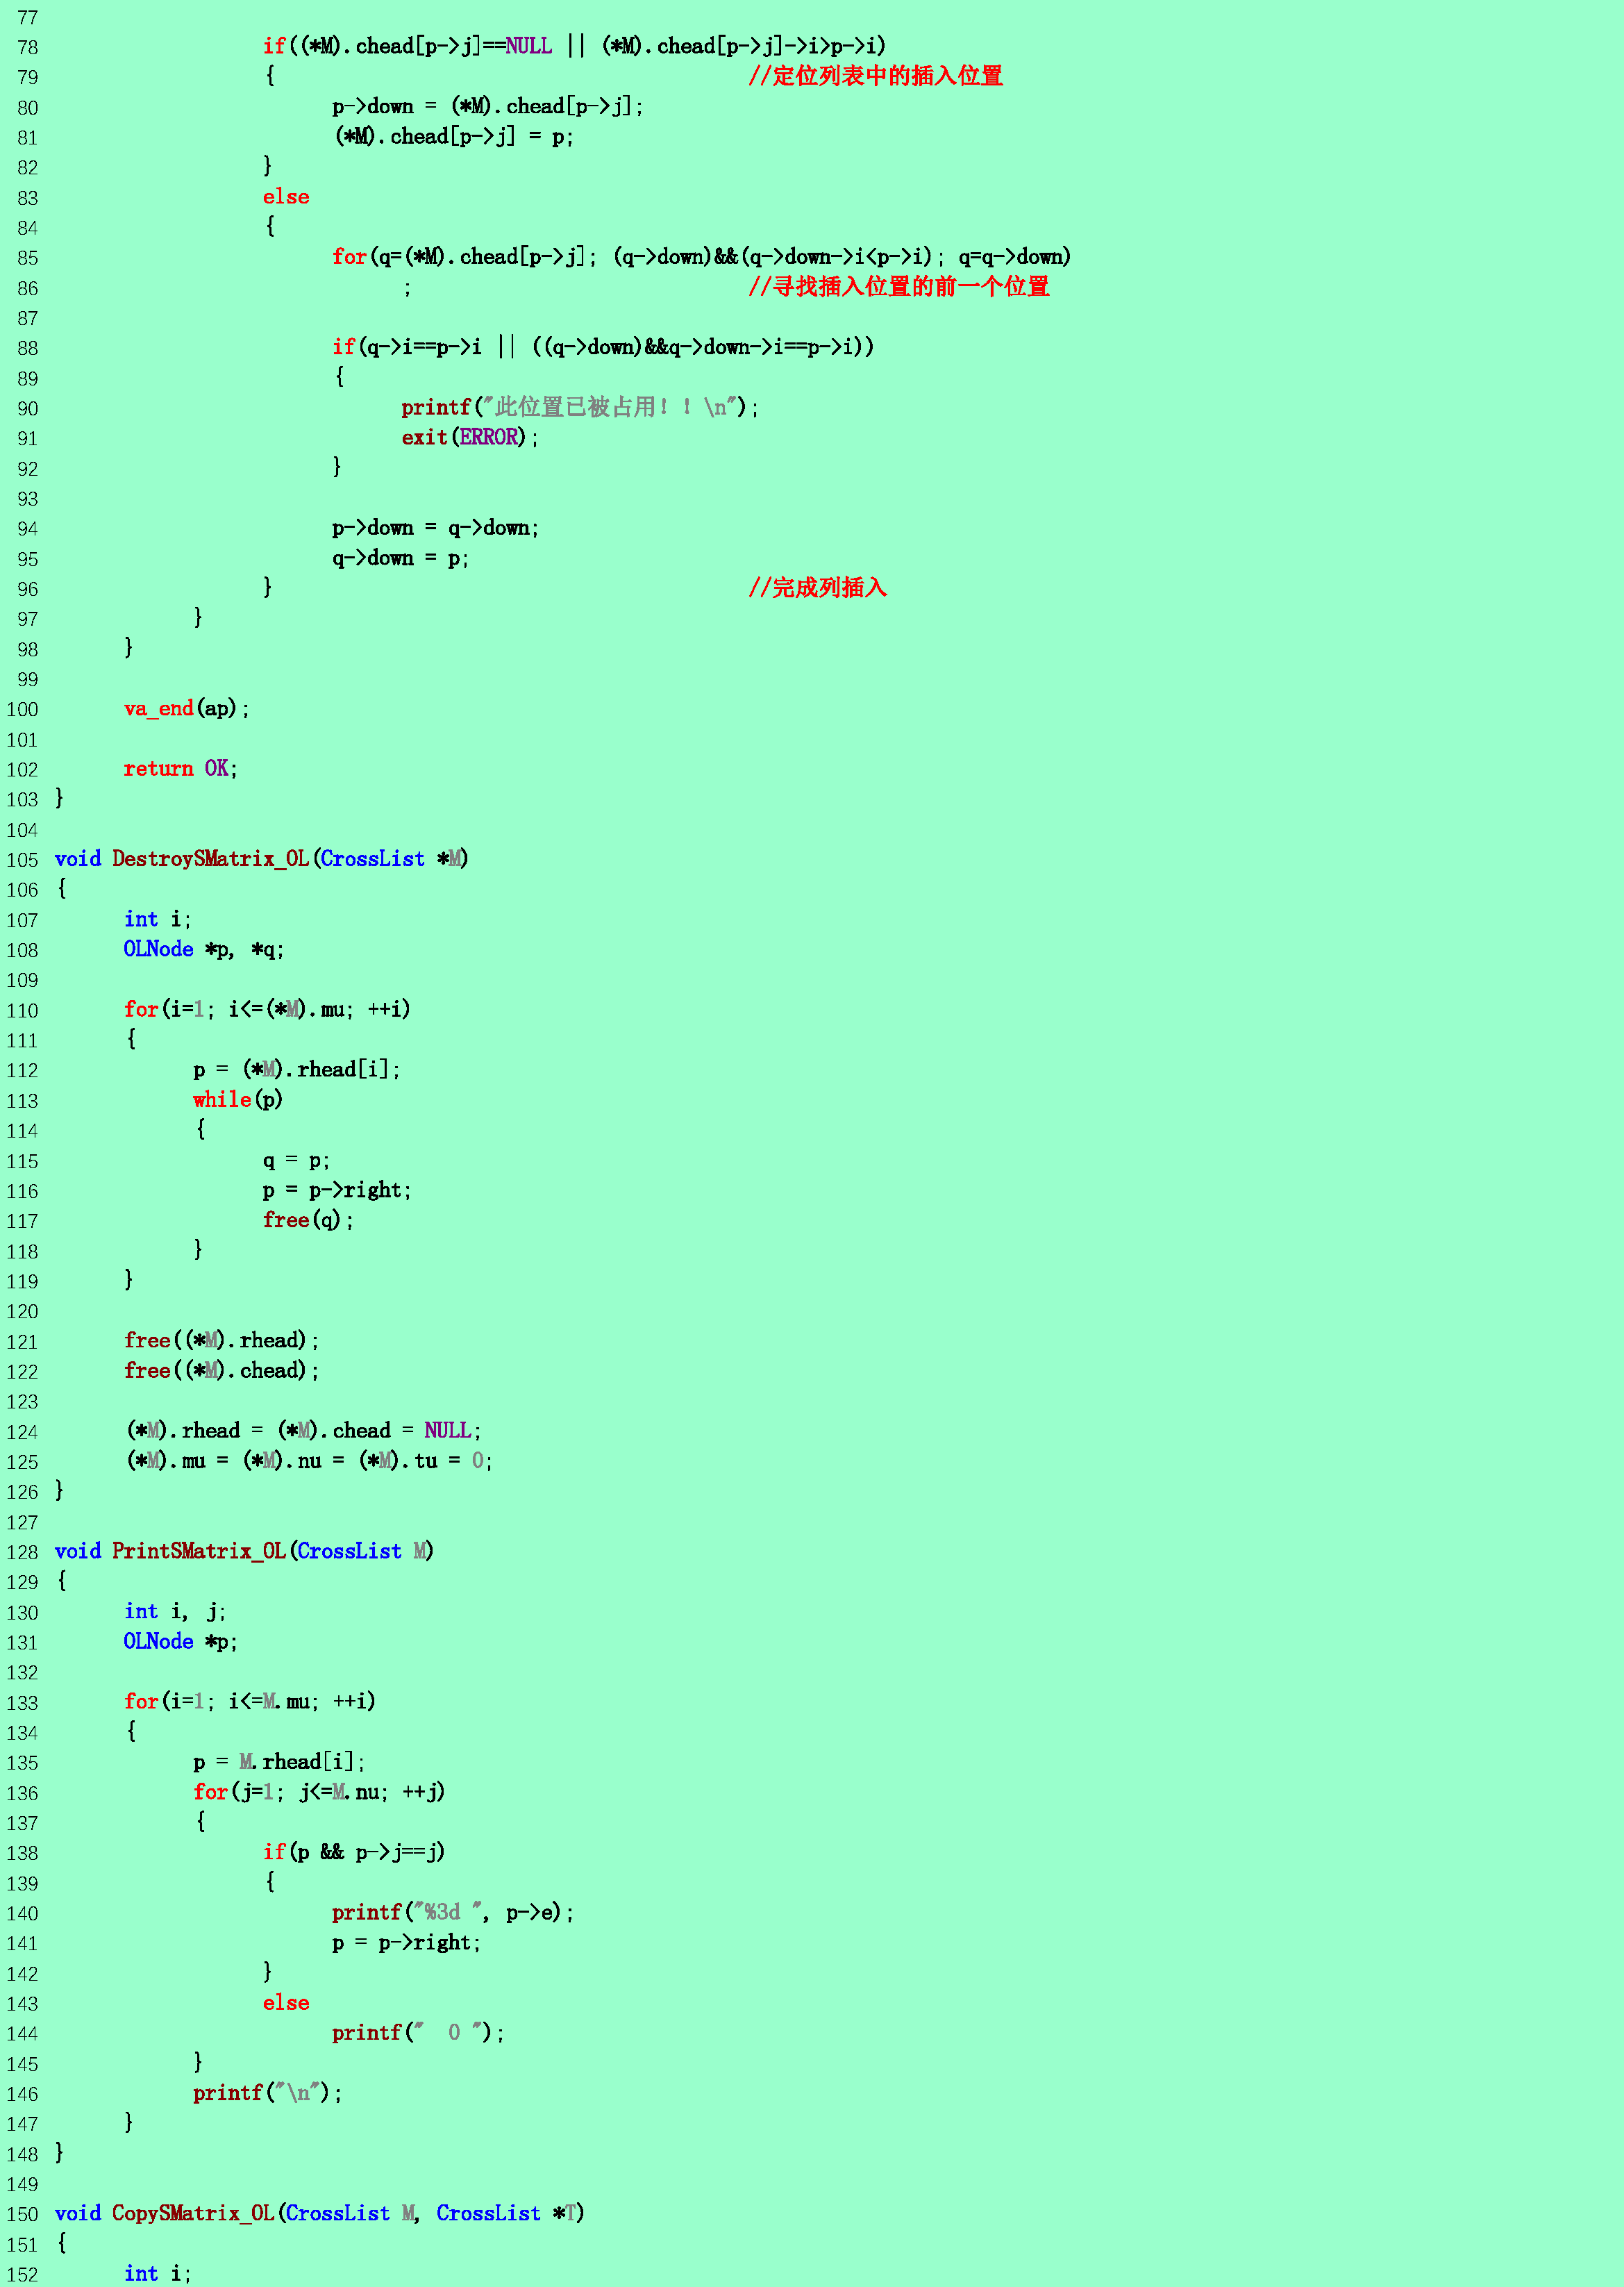
Task: Click 'OLNode *p;' on line 131
Action: (181, 1641)
